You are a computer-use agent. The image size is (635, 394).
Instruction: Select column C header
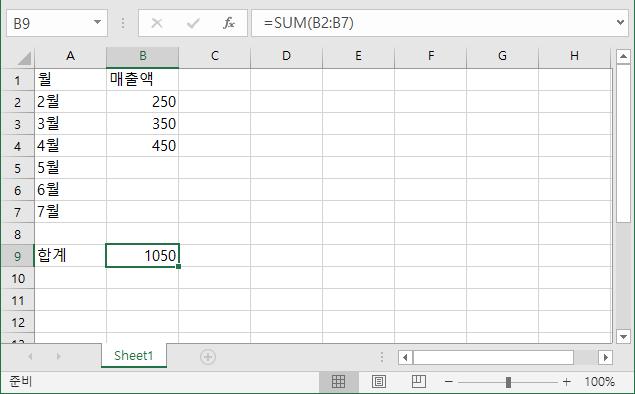click(215, 56)
